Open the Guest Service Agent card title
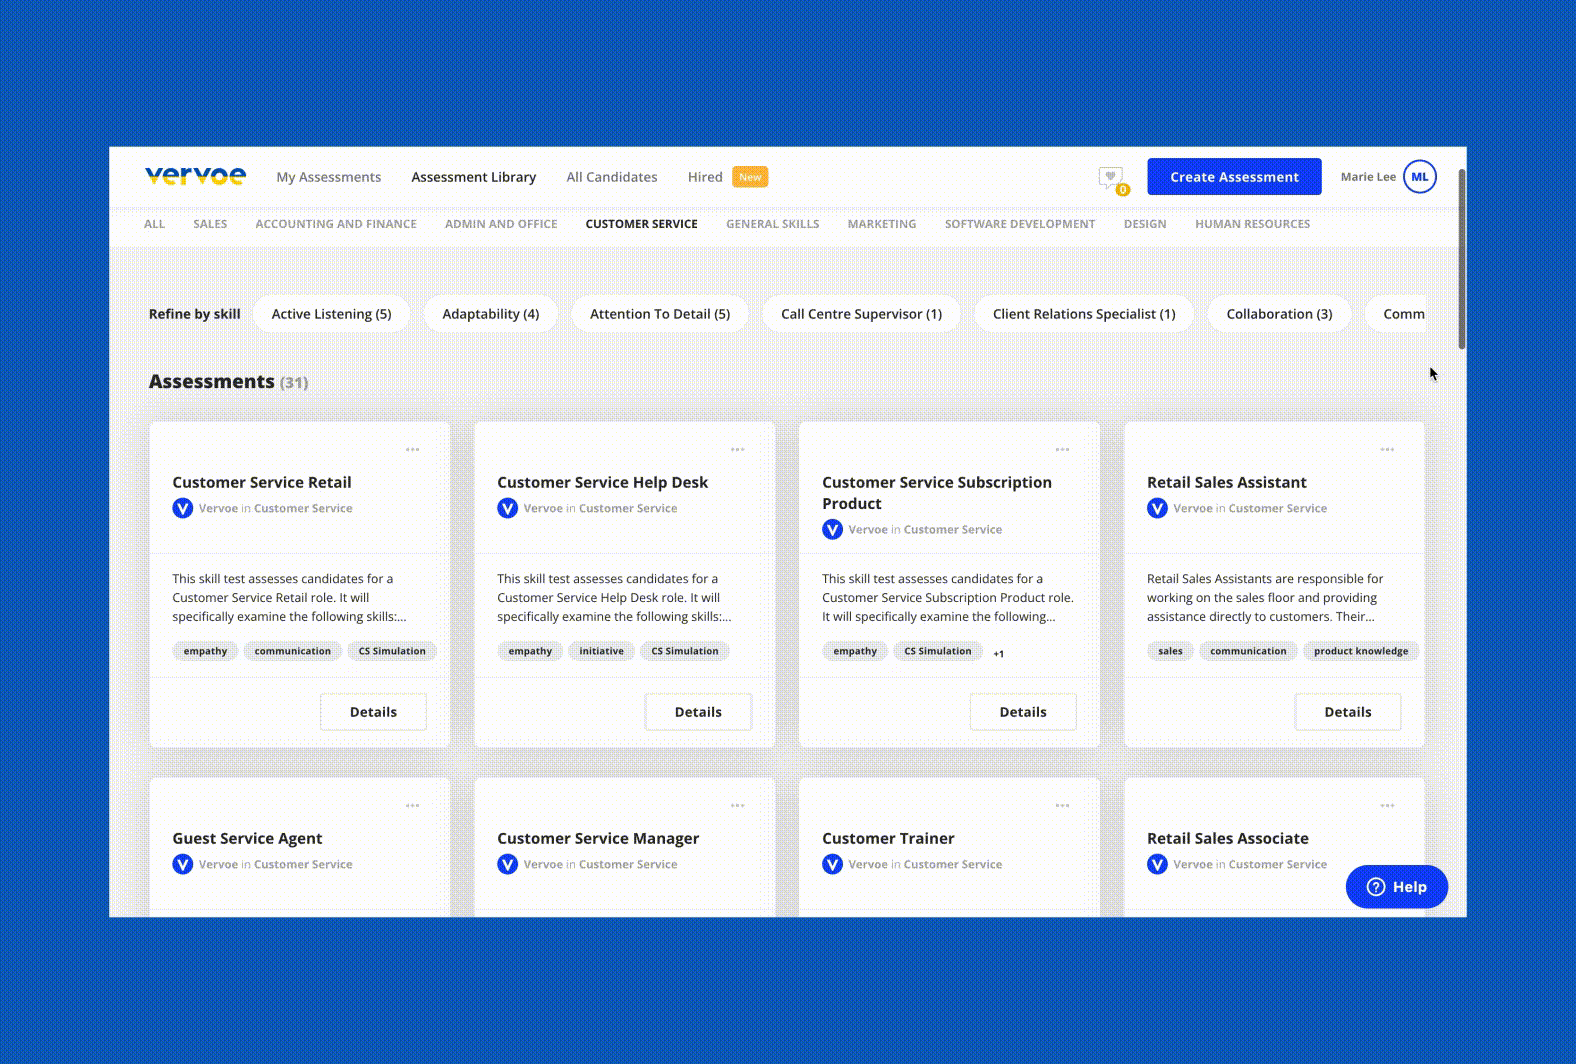The image size is (1576, 1064). 247,838
